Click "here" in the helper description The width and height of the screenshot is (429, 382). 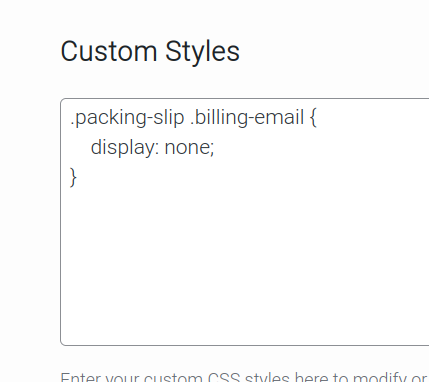312,377
